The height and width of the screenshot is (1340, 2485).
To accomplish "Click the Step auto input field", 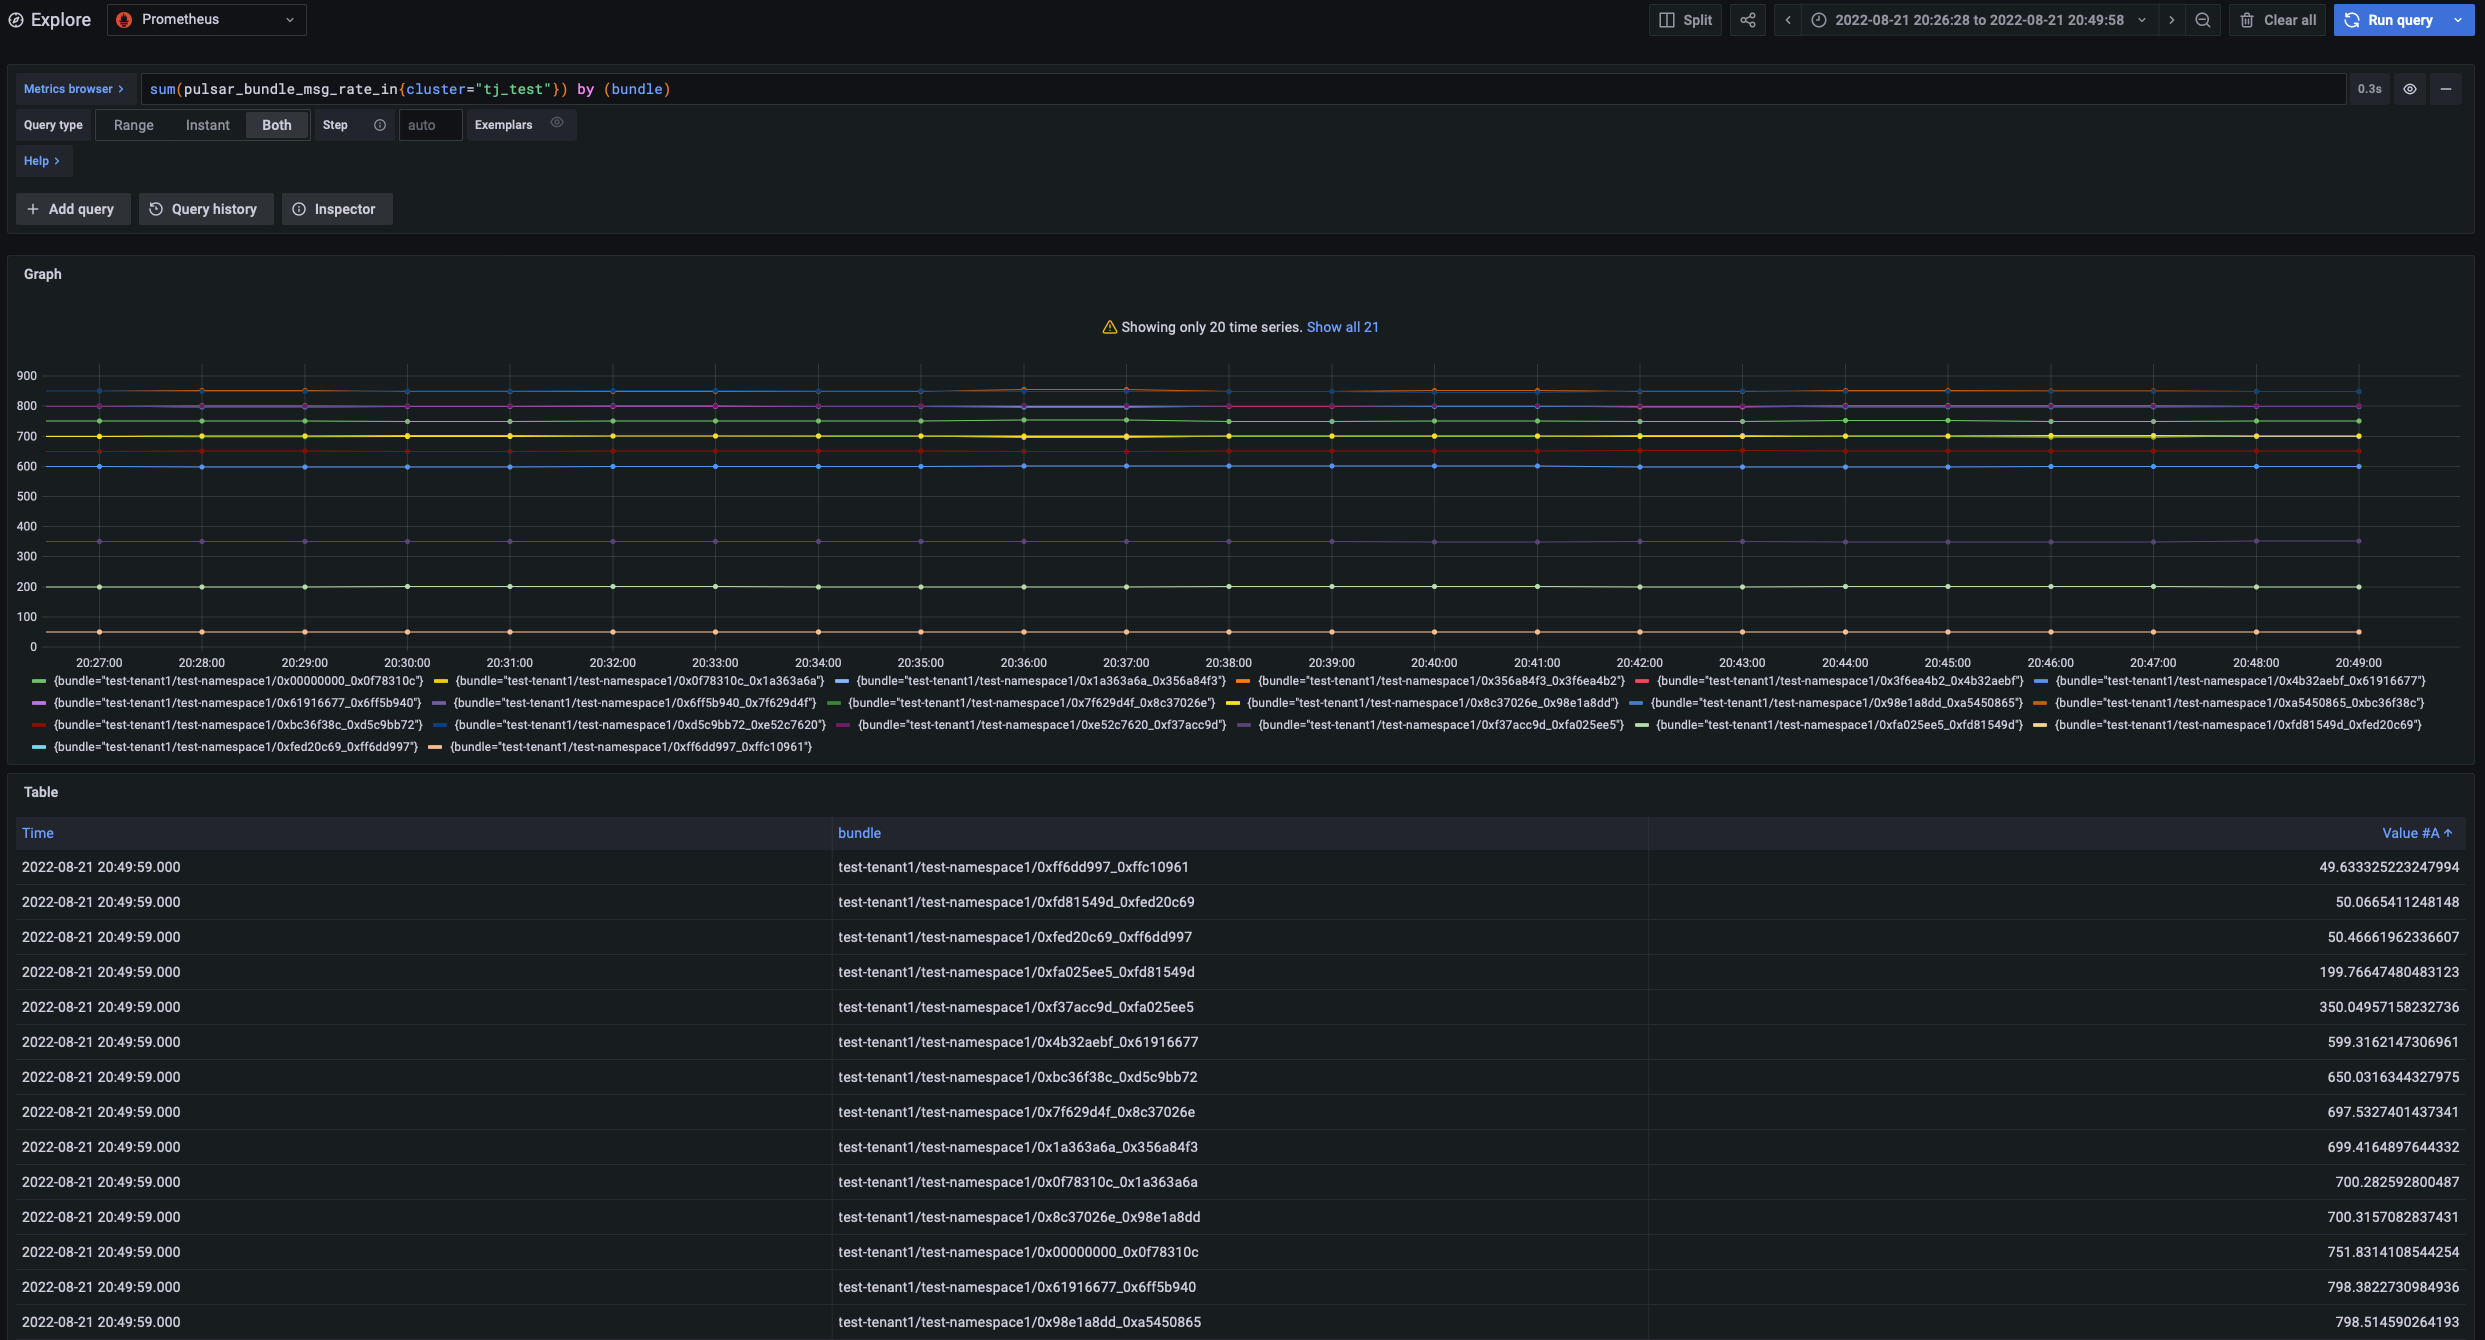I will point(430,125).
